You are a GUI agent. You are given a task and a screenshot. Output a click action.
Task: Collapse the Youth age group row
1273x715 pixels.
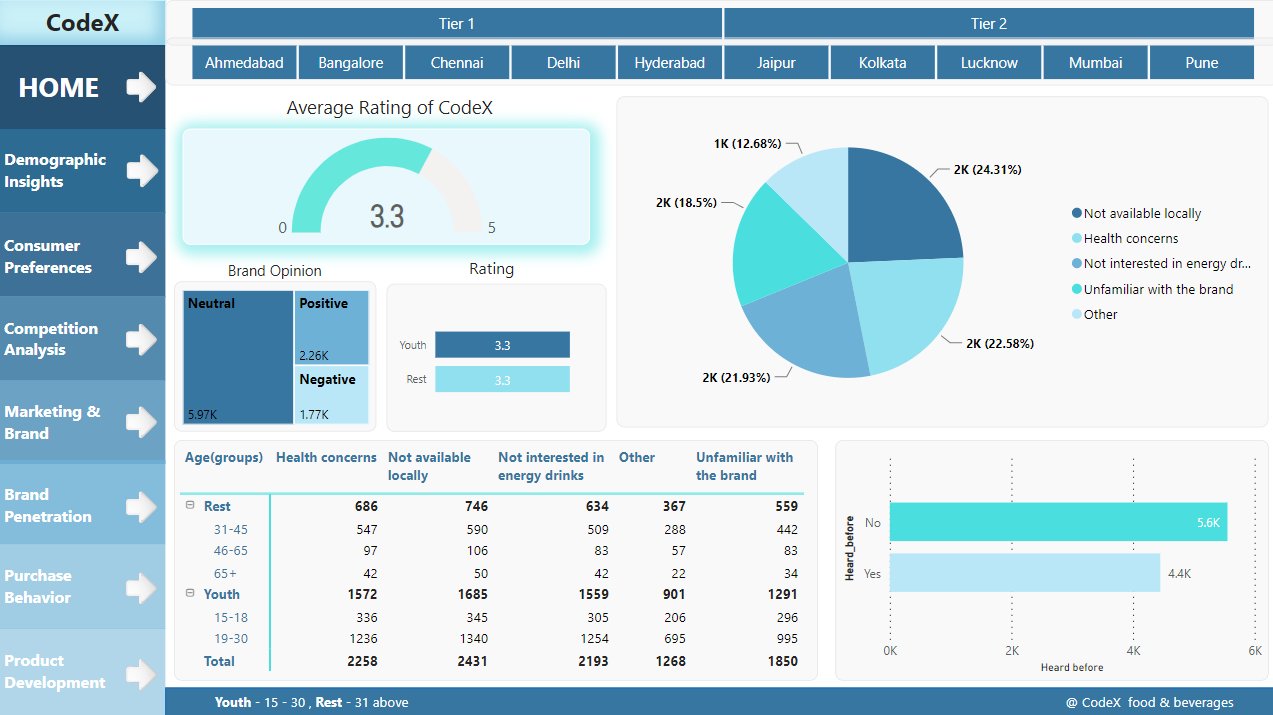pos(190,593)
